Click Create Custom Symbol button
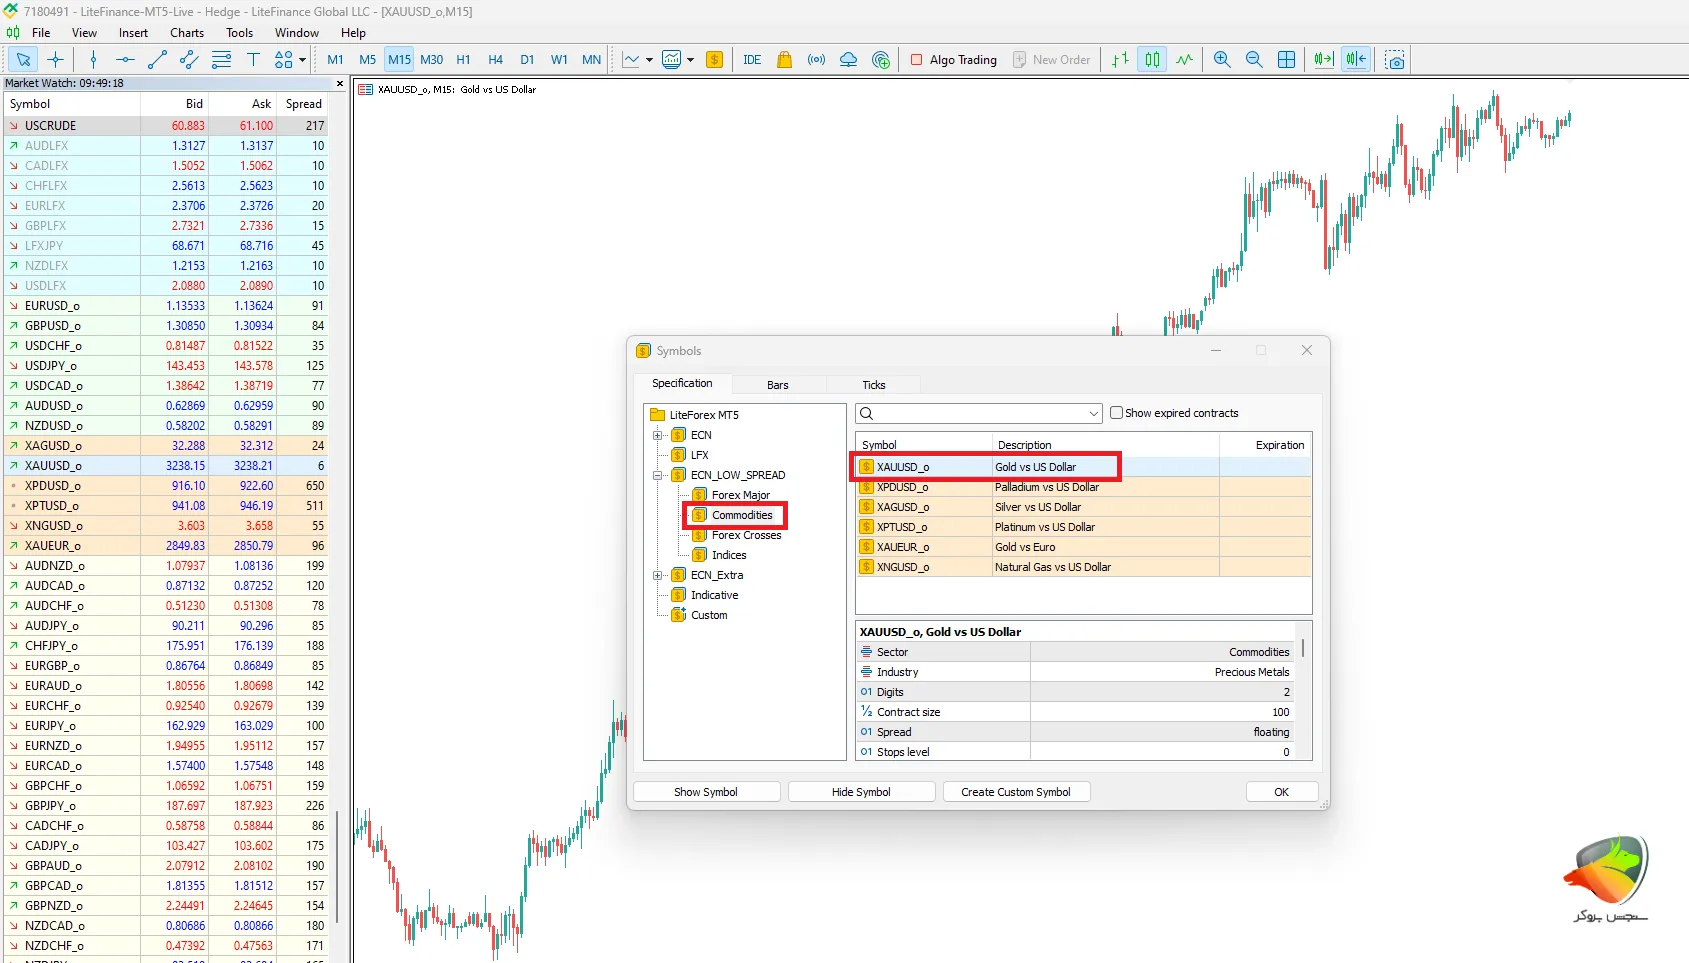The width and height of the screenshot is (1689, 963). [x=1015, y=792]
